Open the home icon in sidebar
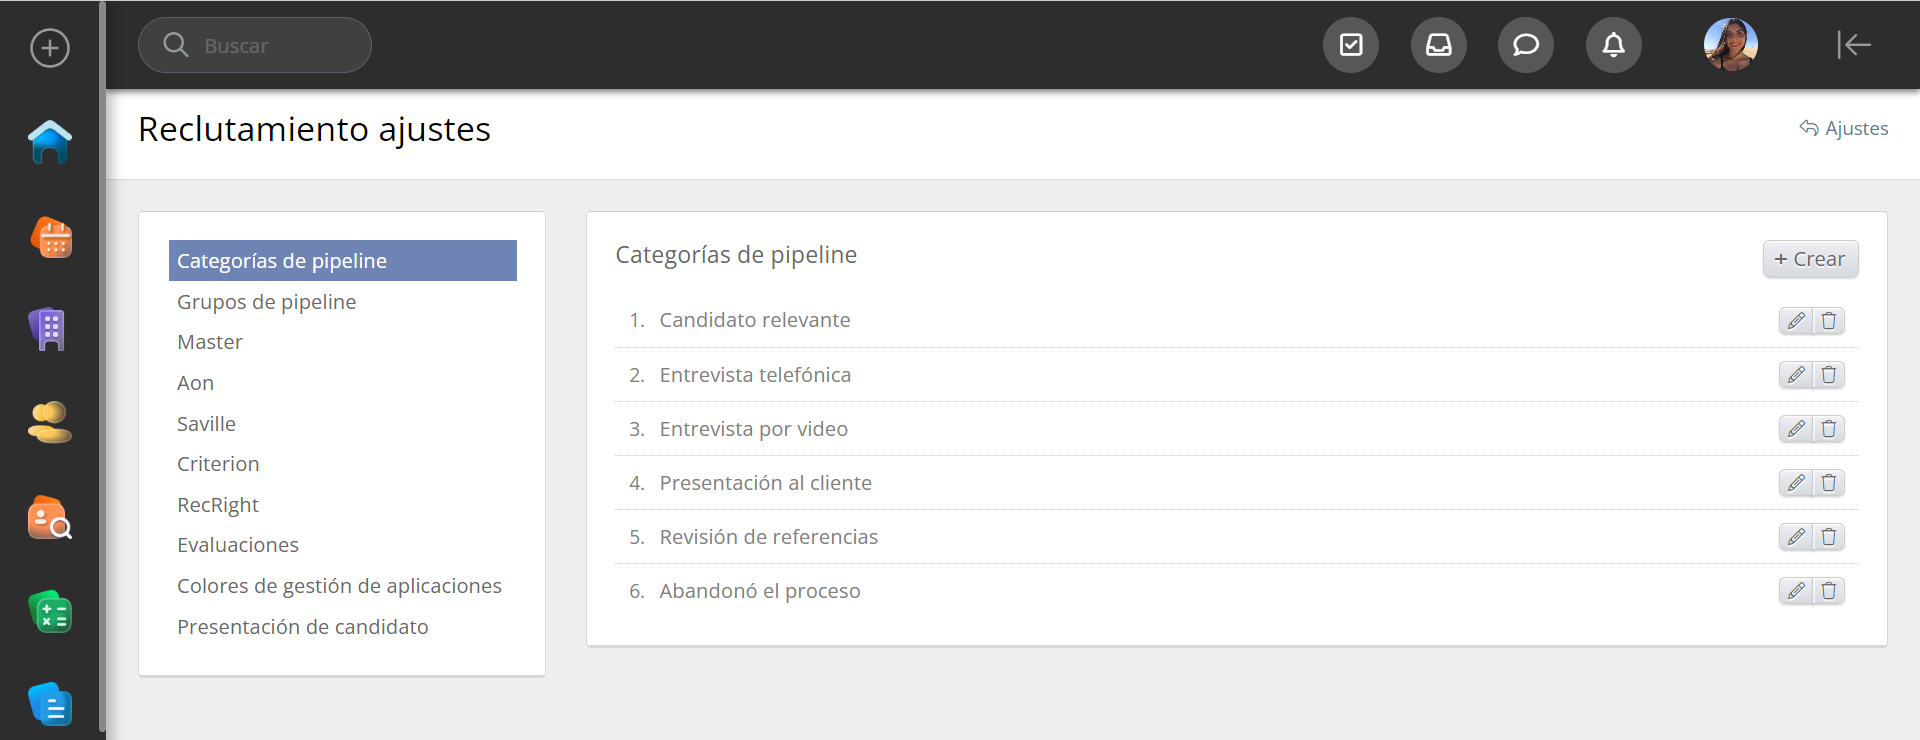 click(50, 142)
